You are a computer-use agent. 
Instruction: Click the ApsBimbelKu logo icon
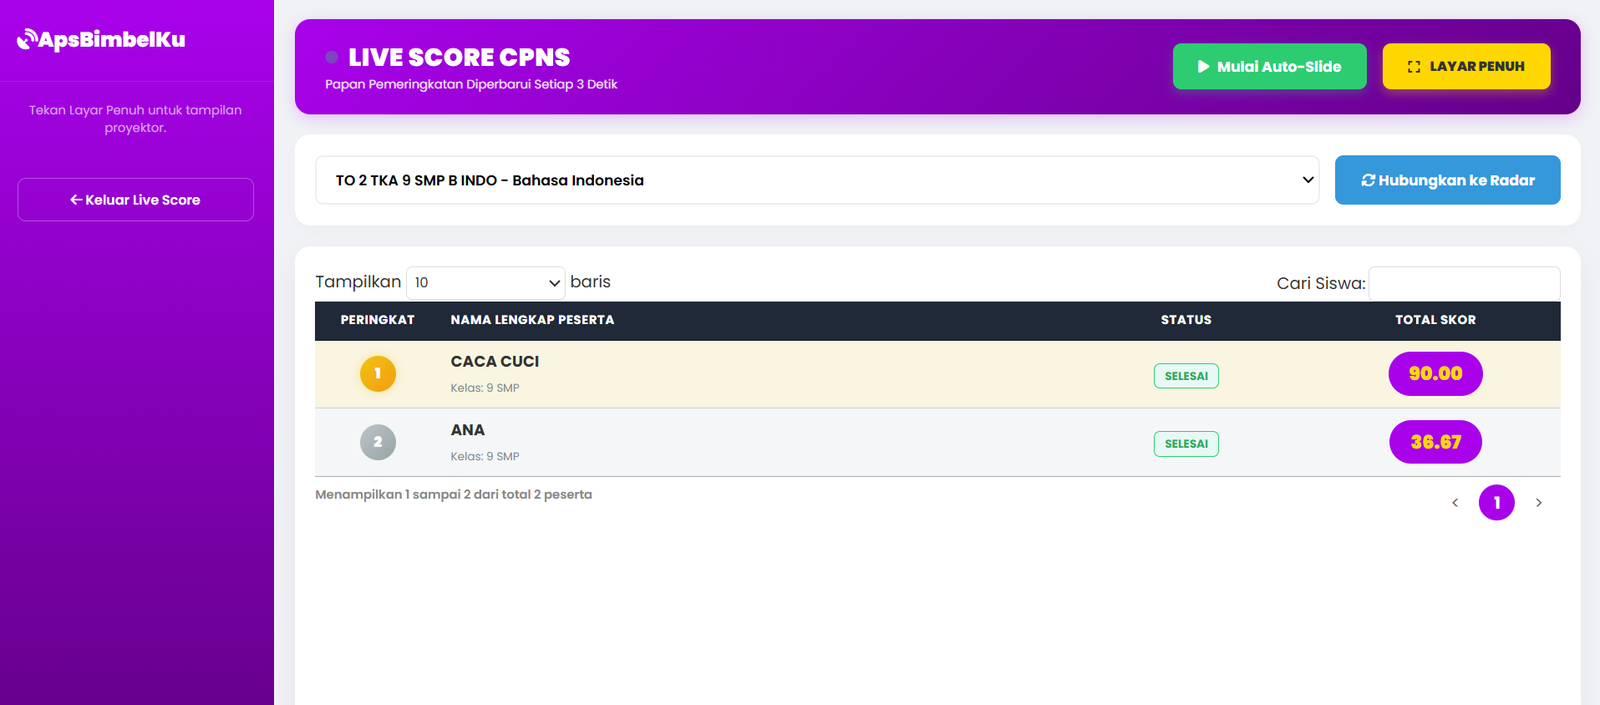coord(27,40)
